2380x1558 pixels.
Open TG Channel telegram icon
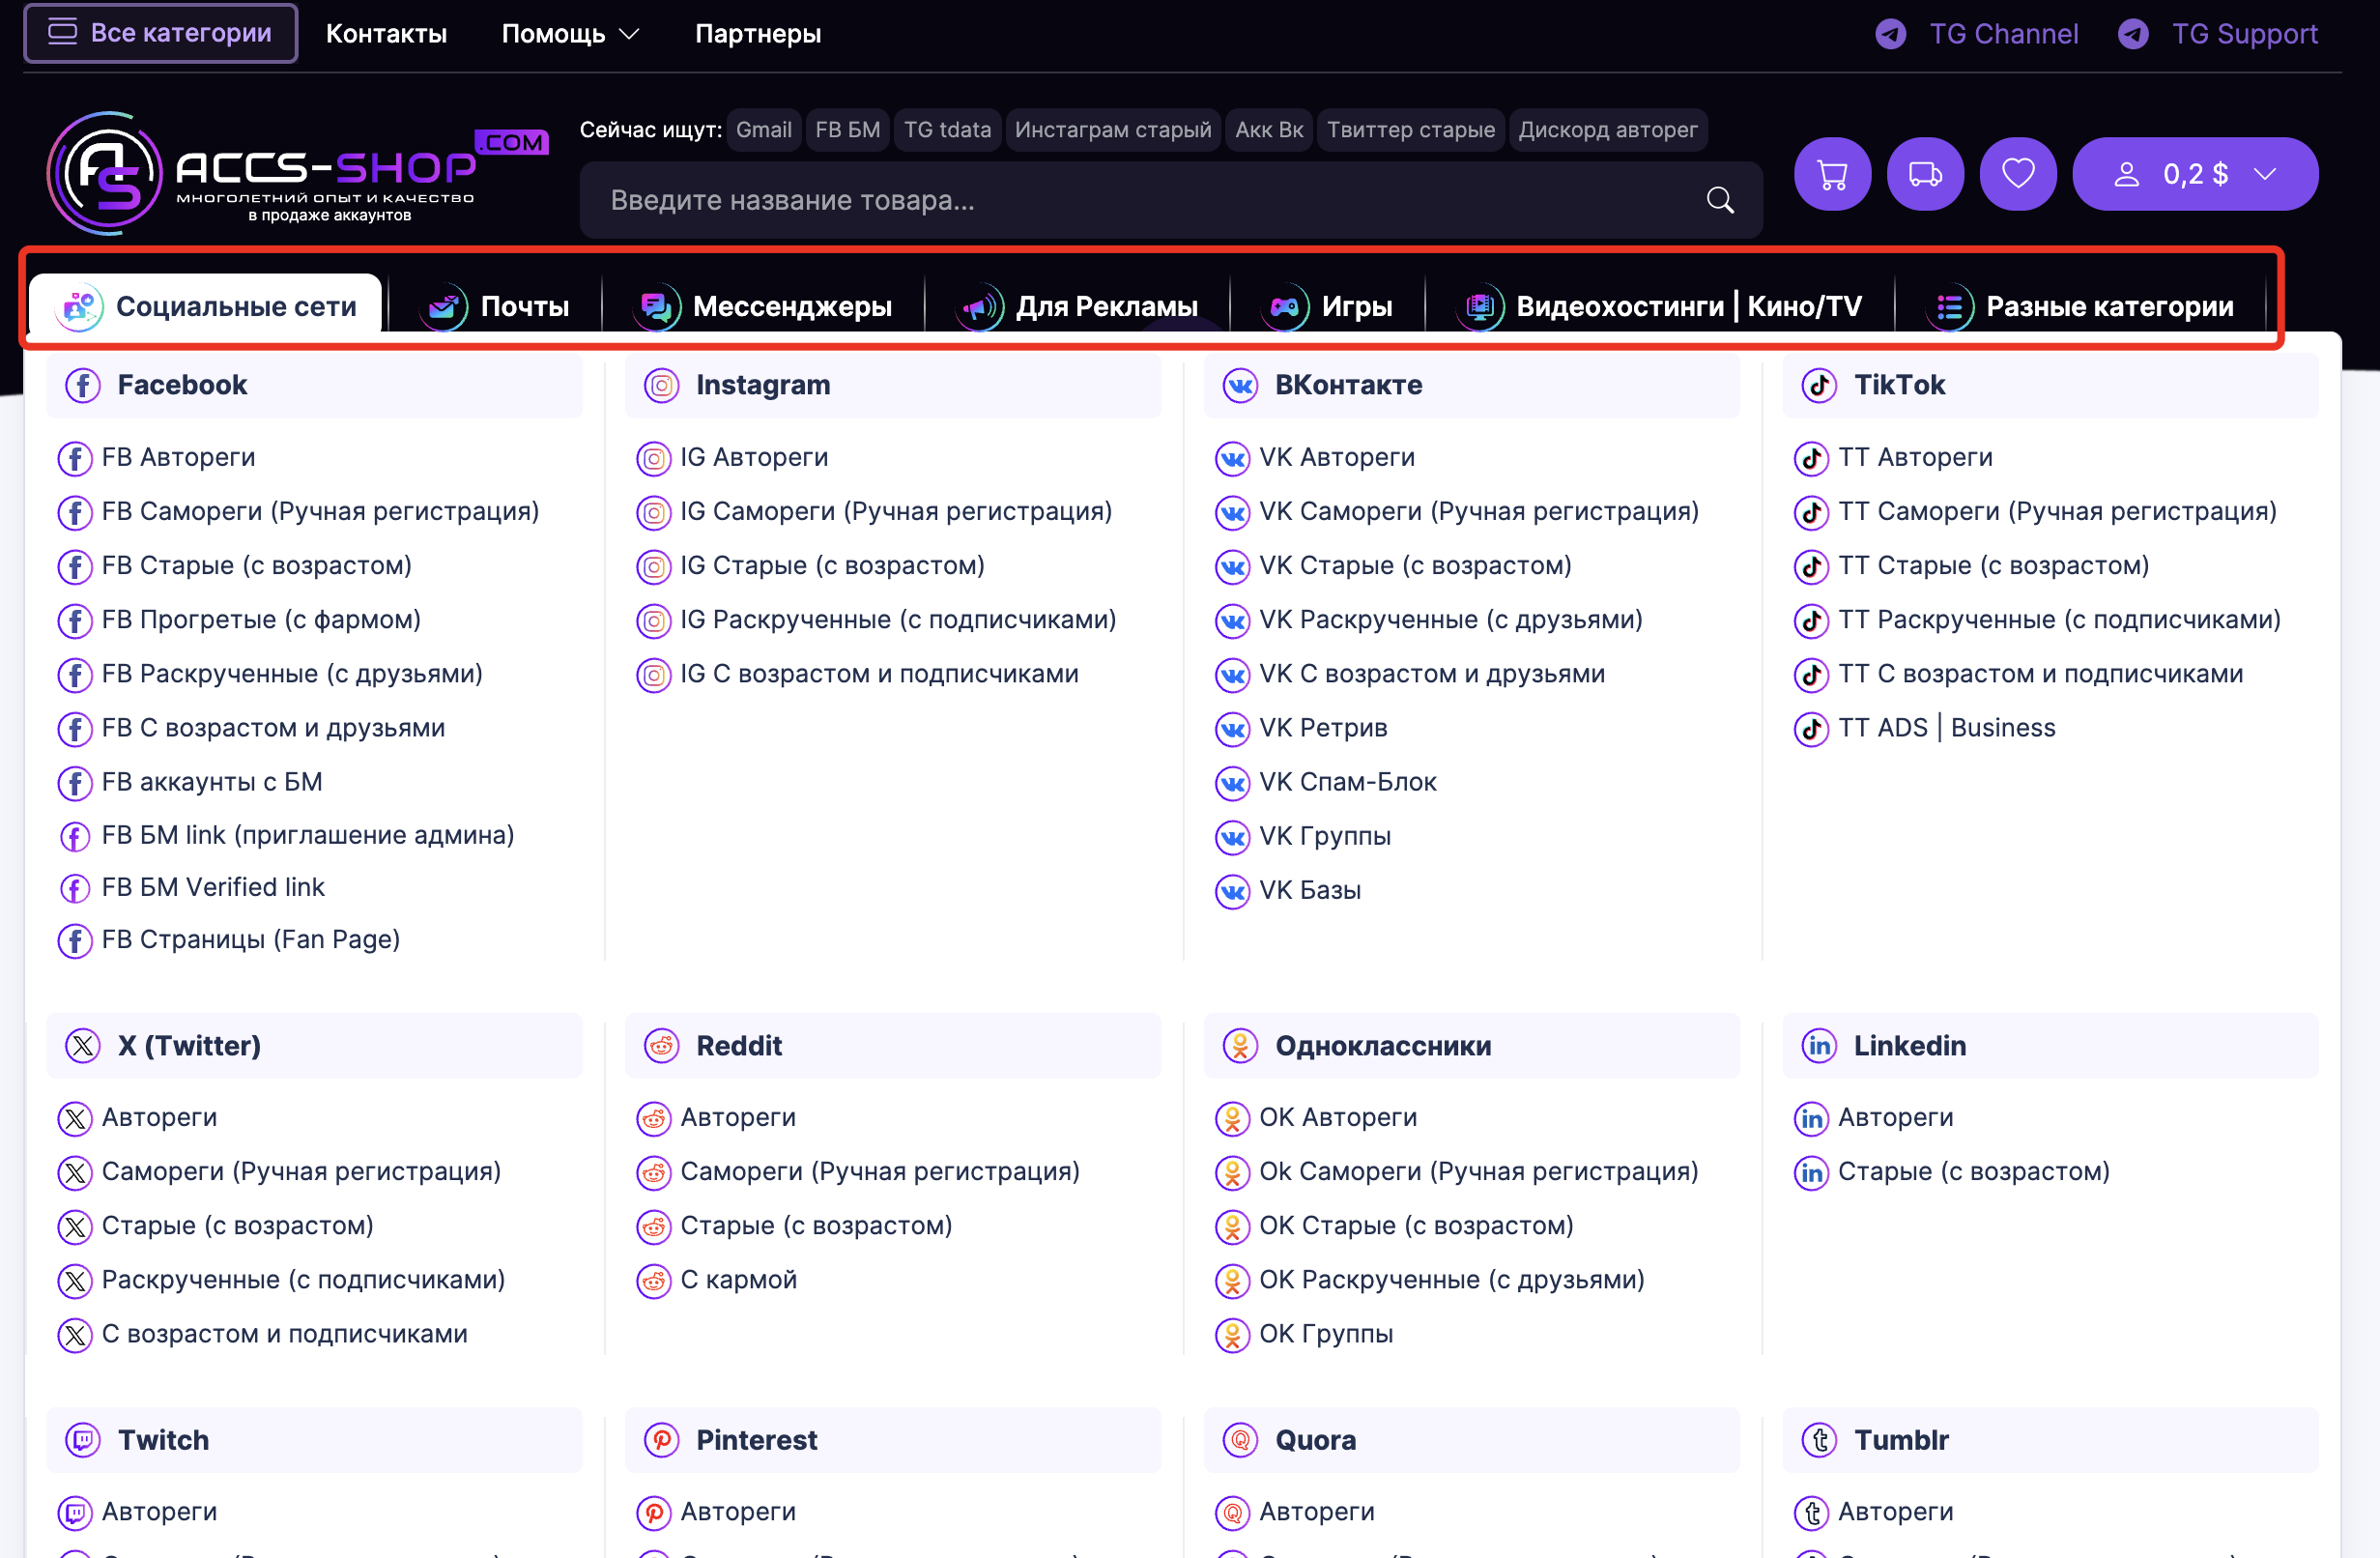[x=1890, y=34]
